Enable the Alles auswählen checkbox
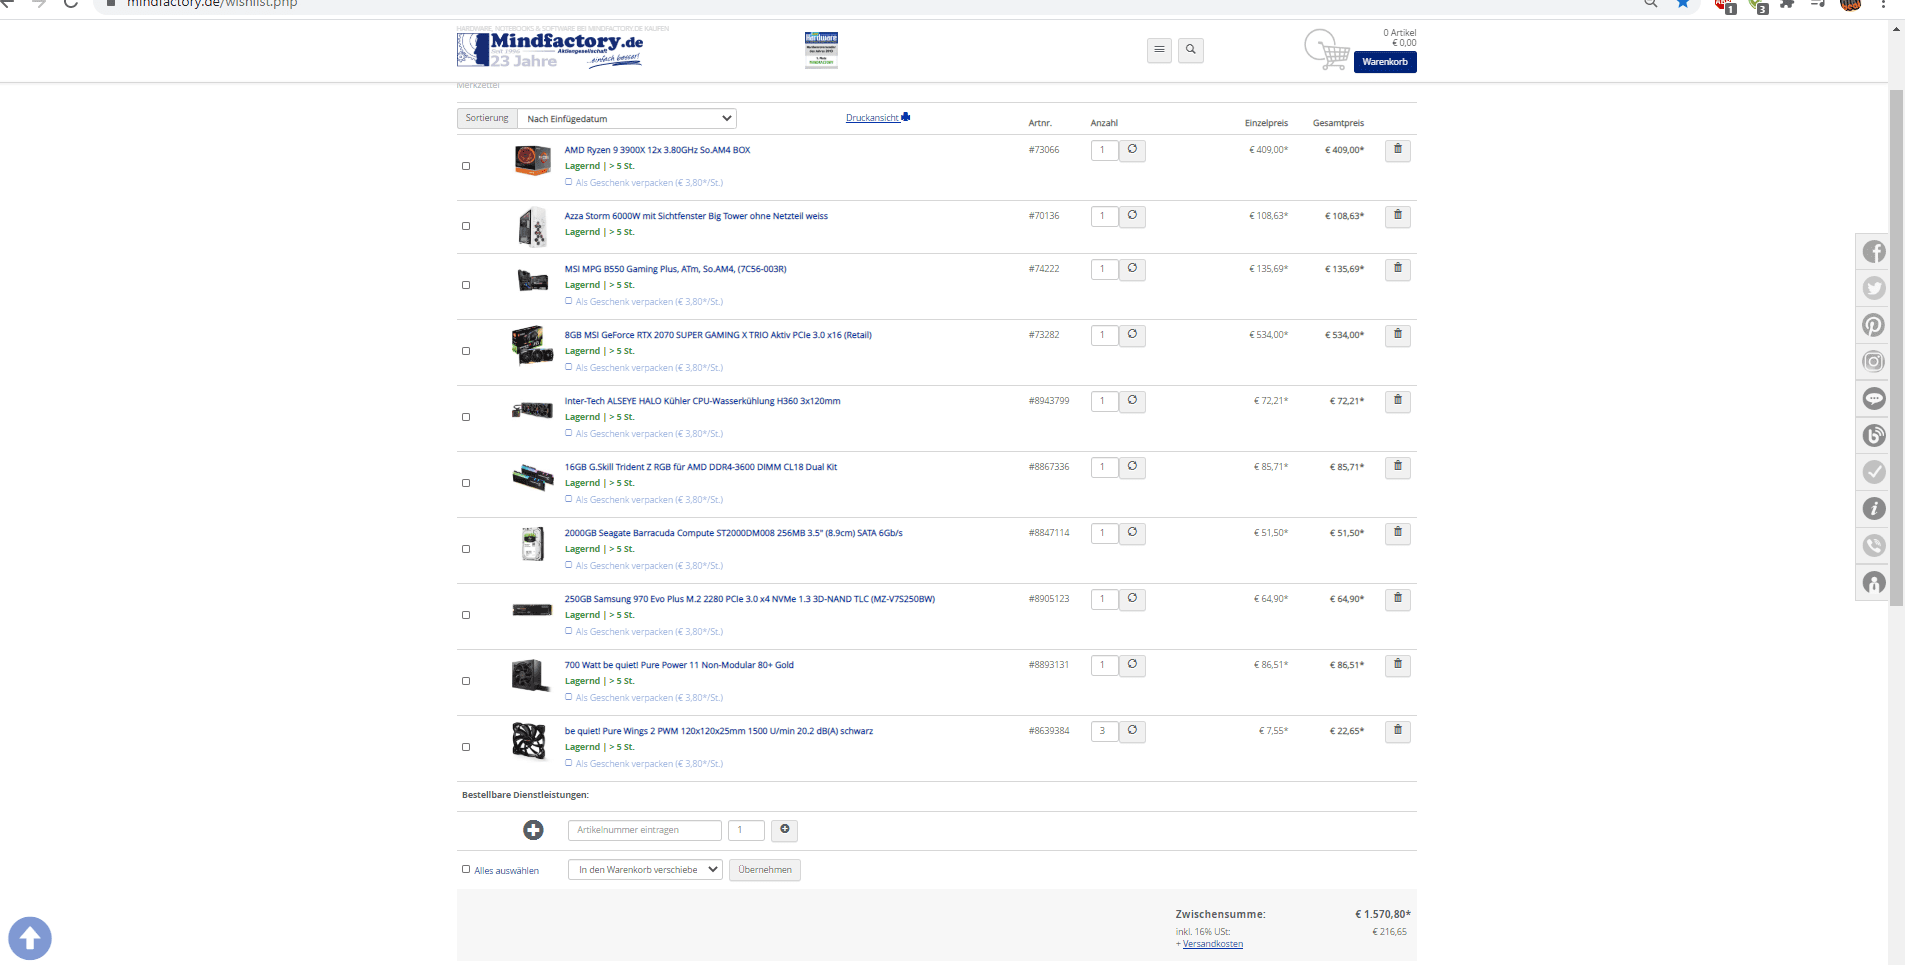The height and width of the screenshot is (965, 1905). coord(466,870)
